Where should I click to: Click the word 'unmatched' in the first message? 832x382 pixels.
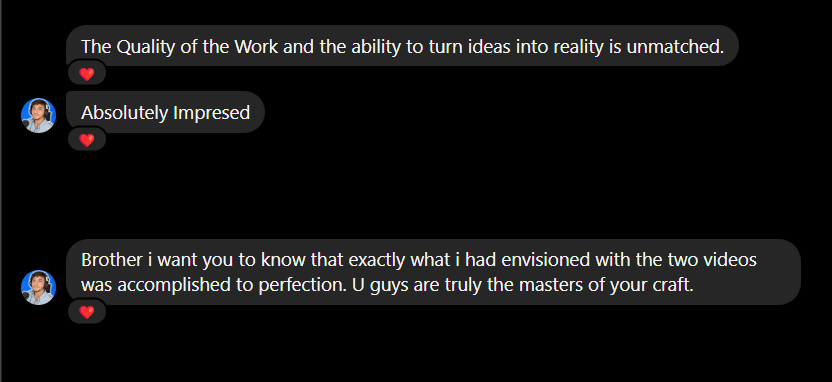click(x=675, y=47)
